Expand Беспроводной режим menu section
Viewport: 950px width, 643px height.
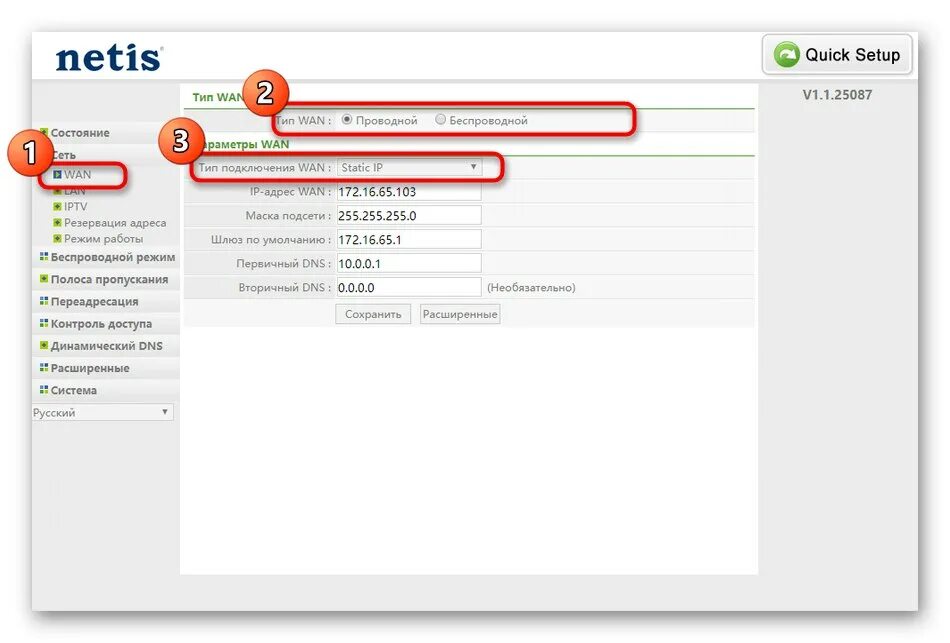point(113,257)
